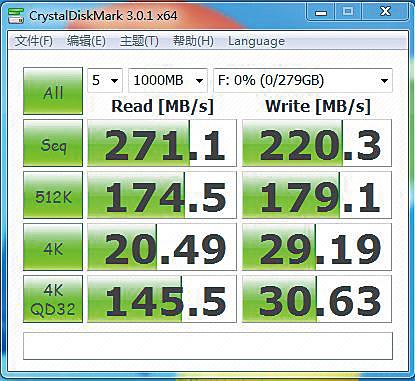Open the Language menu
The width and height of the screenshot is (415, 381).
256,41
